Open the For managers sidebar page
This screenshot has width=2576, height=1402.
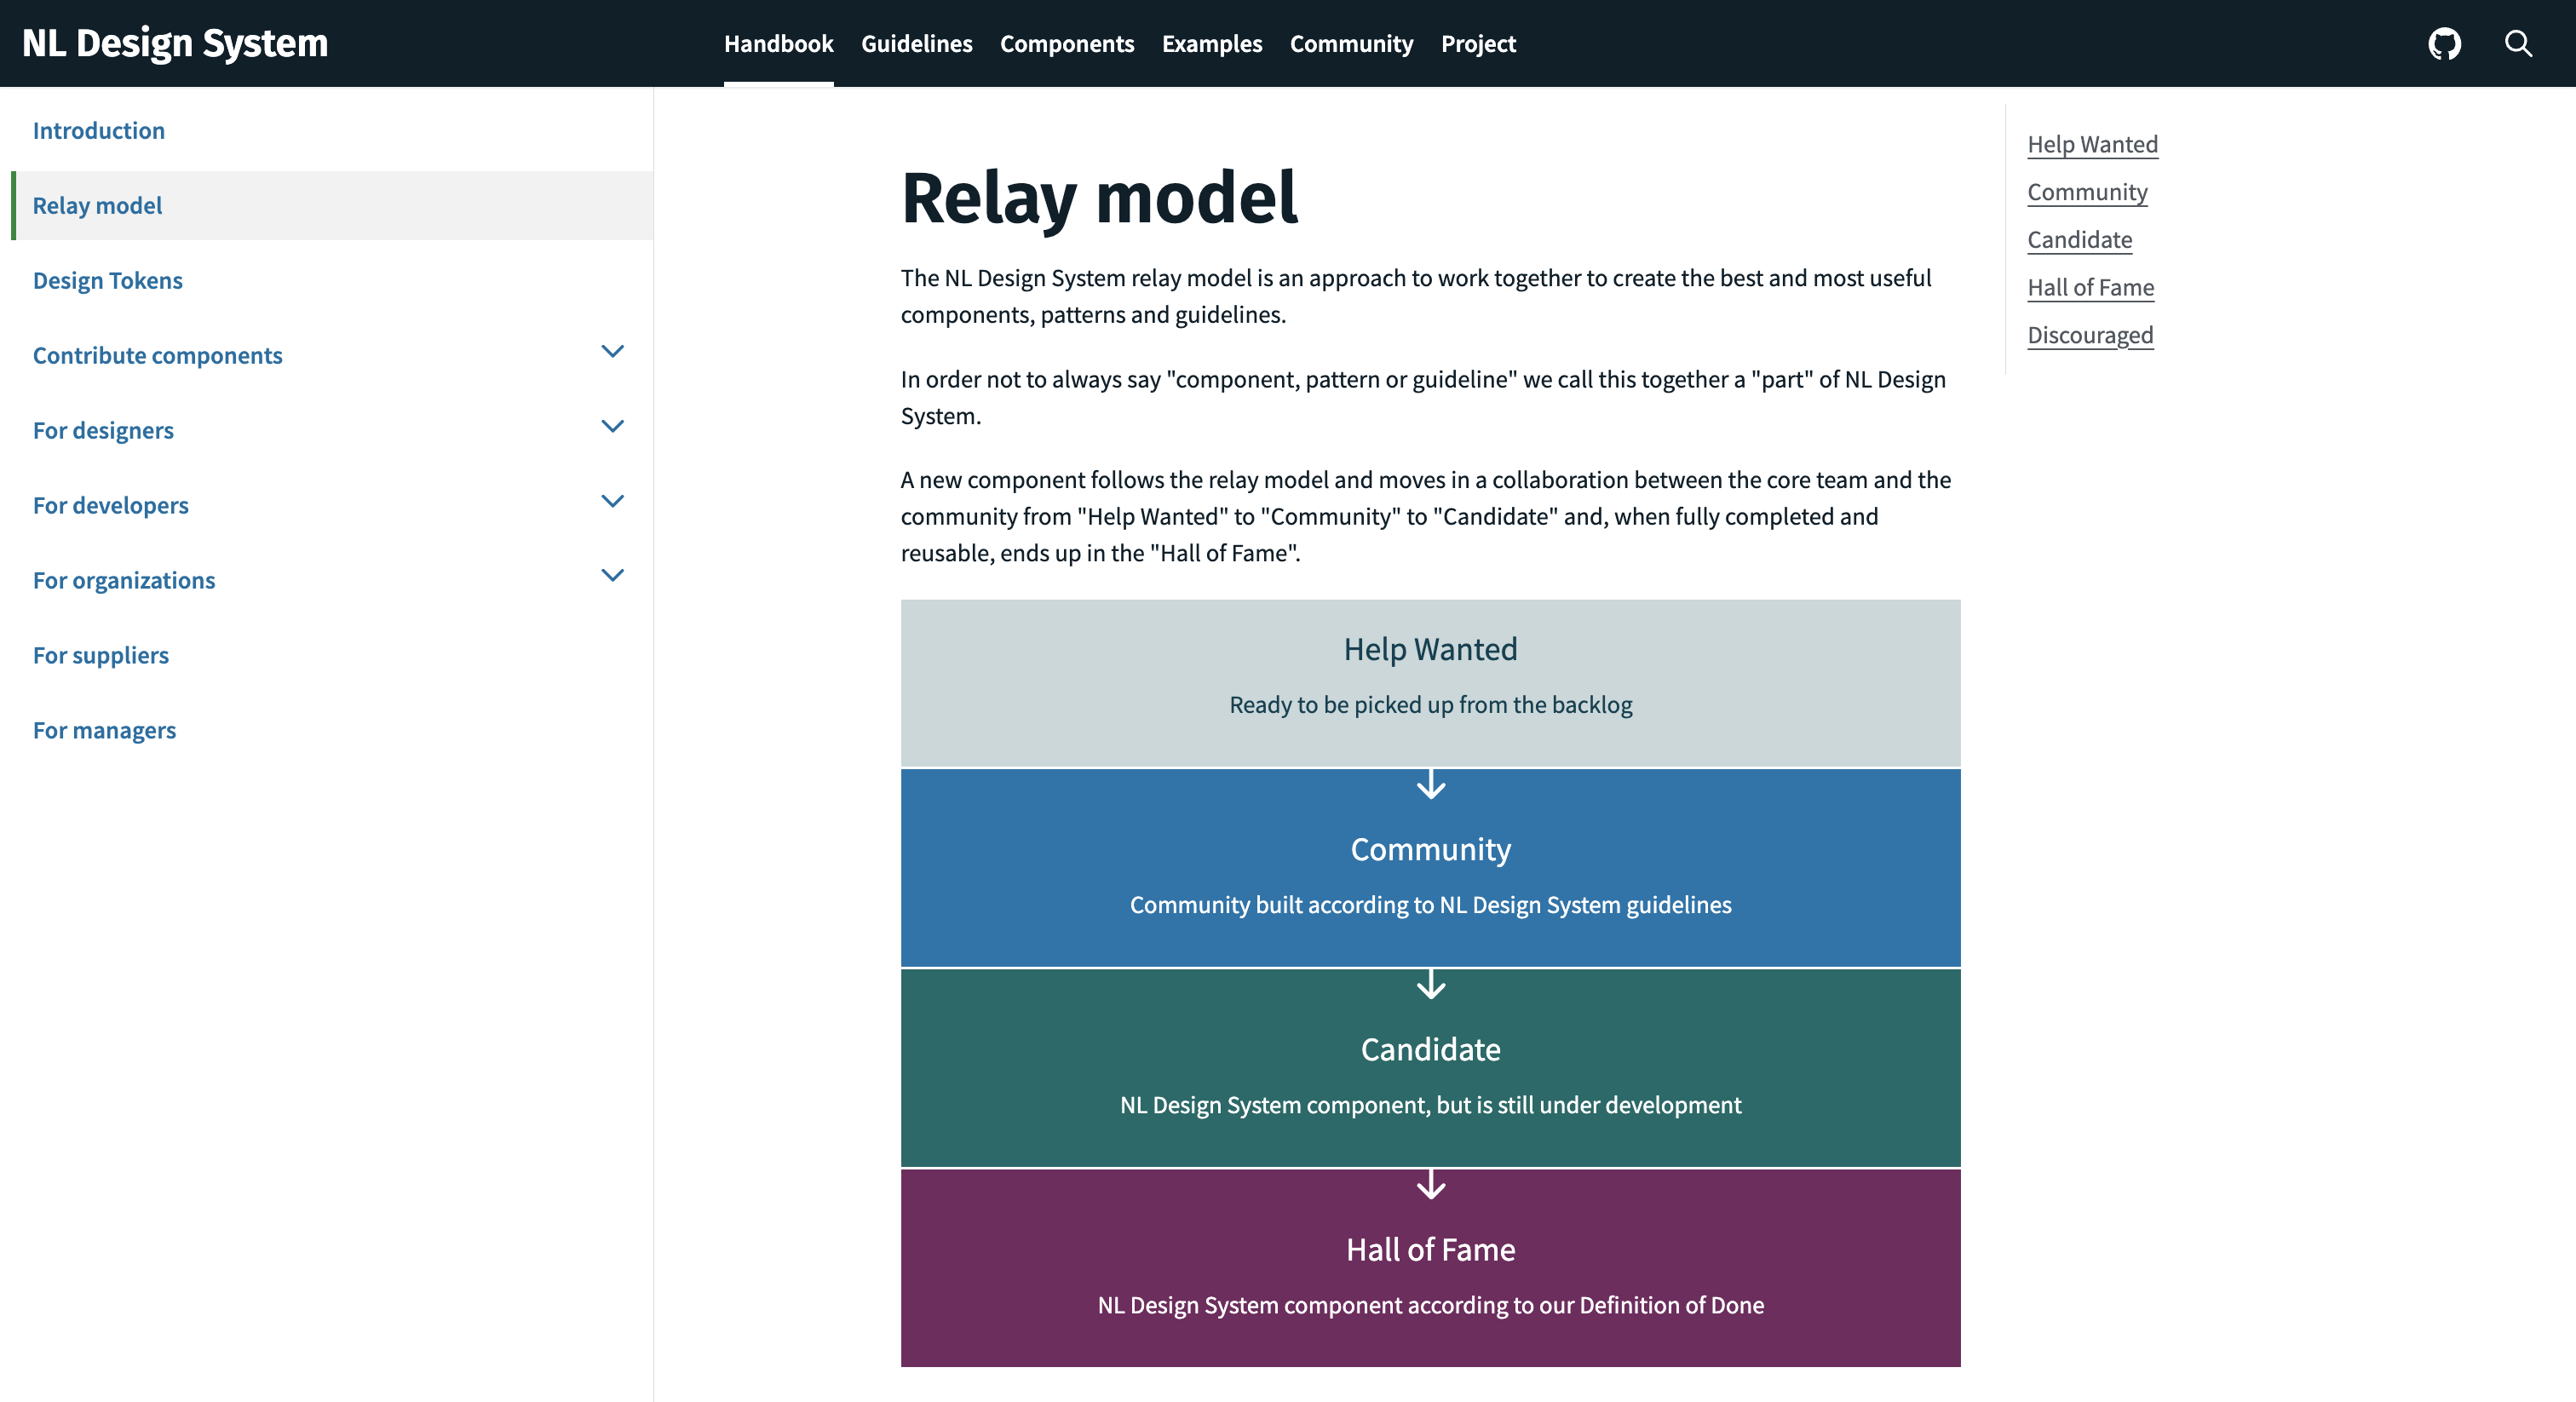tap(104, 731)
